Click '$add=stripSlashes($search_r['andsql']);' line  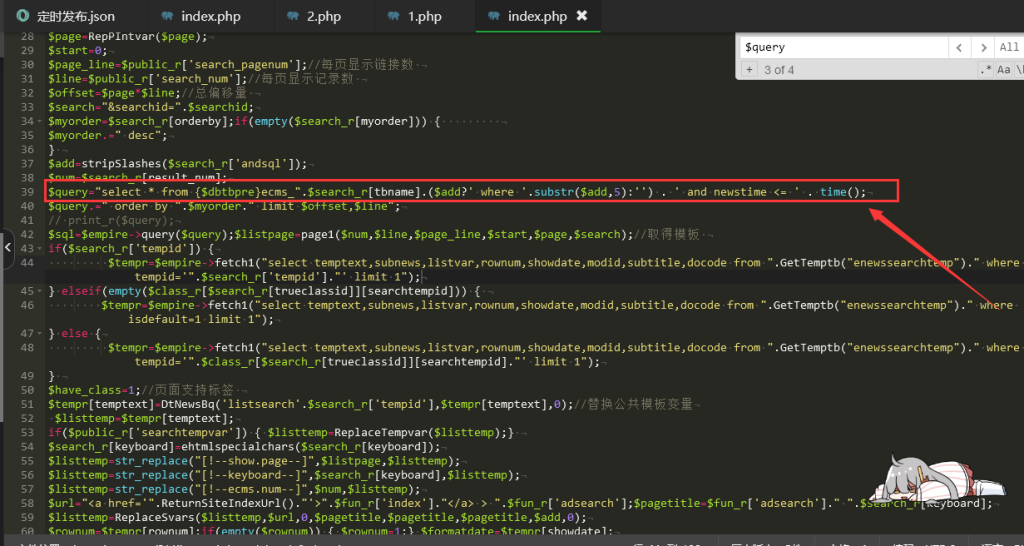(x=178, y=164)
